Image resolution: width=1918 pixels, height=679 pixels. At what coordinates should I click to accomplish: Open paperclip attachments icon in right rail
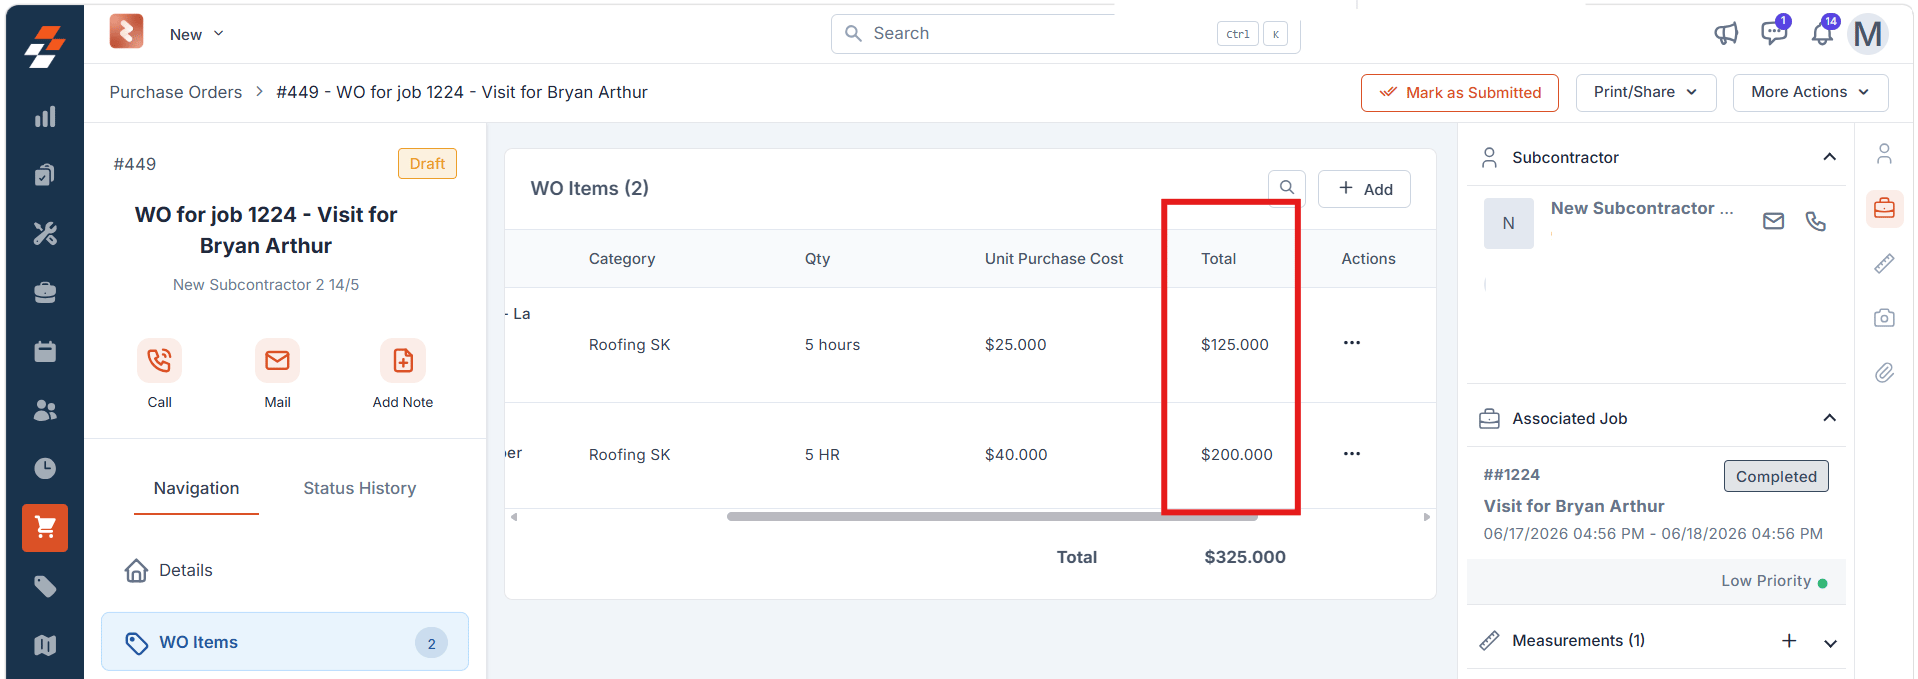click(1884, 373)
